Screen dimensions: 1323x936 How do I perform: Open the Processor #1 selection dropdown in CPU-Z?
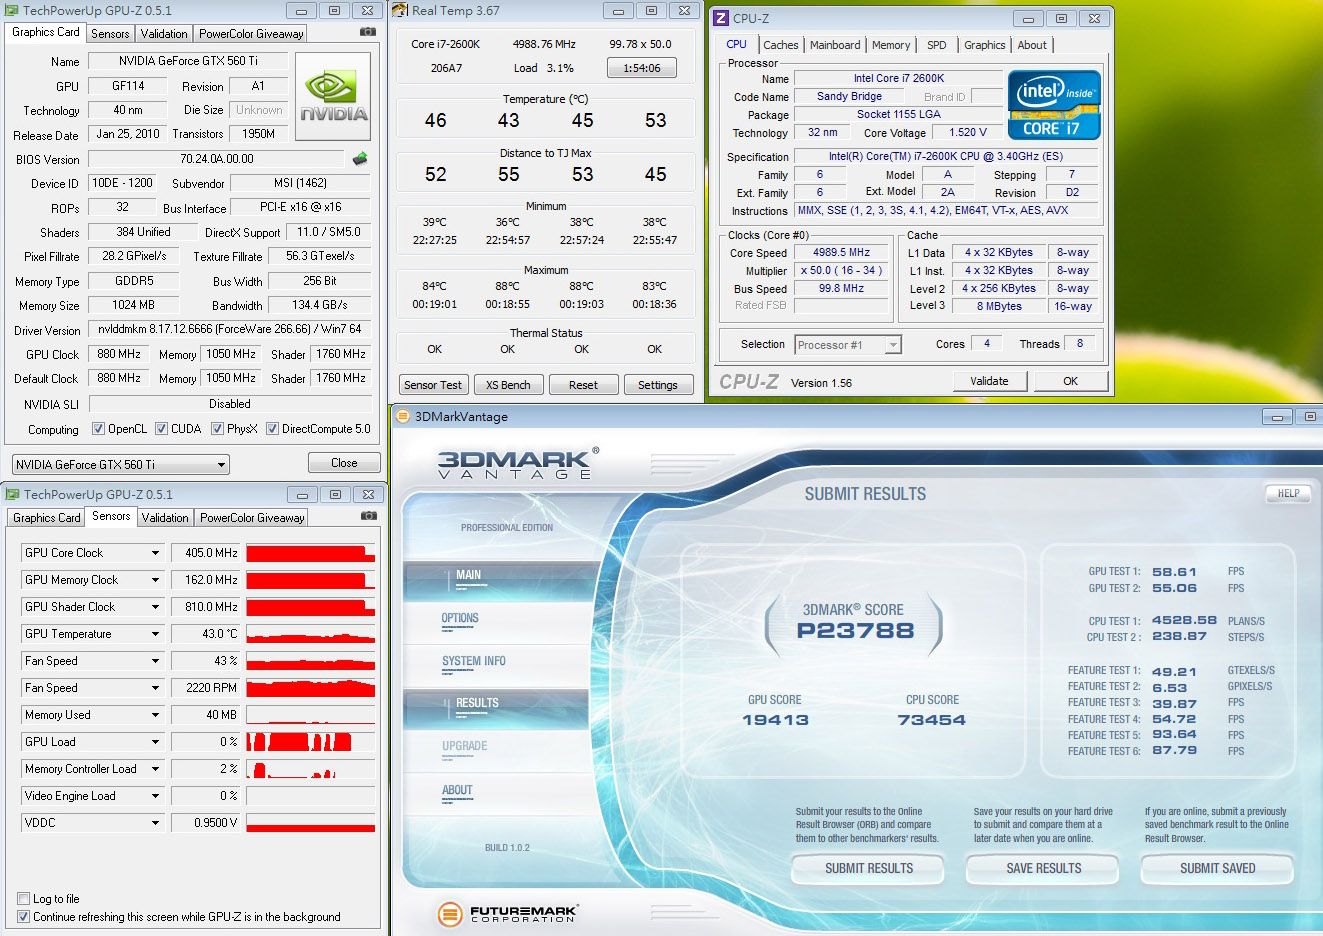click(x=848, y=345)
